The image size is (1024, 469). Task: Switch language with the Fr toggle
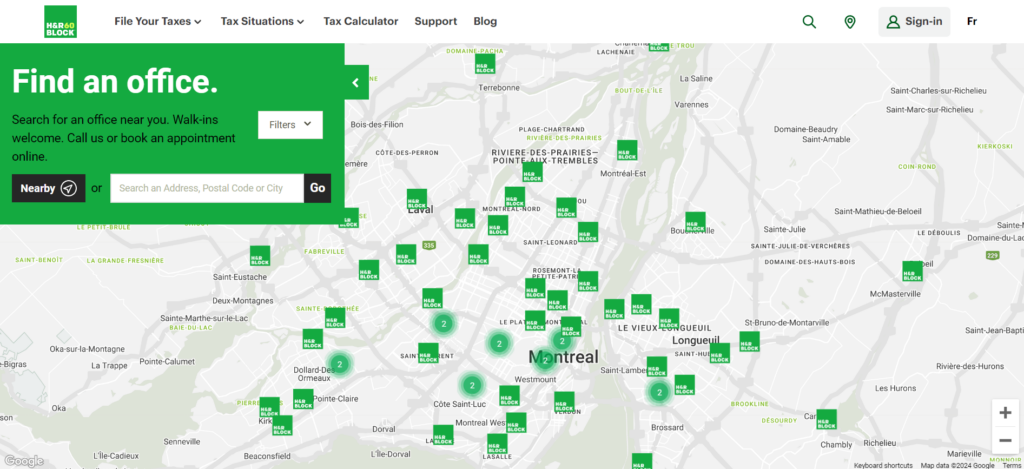(x=972, y=21)
